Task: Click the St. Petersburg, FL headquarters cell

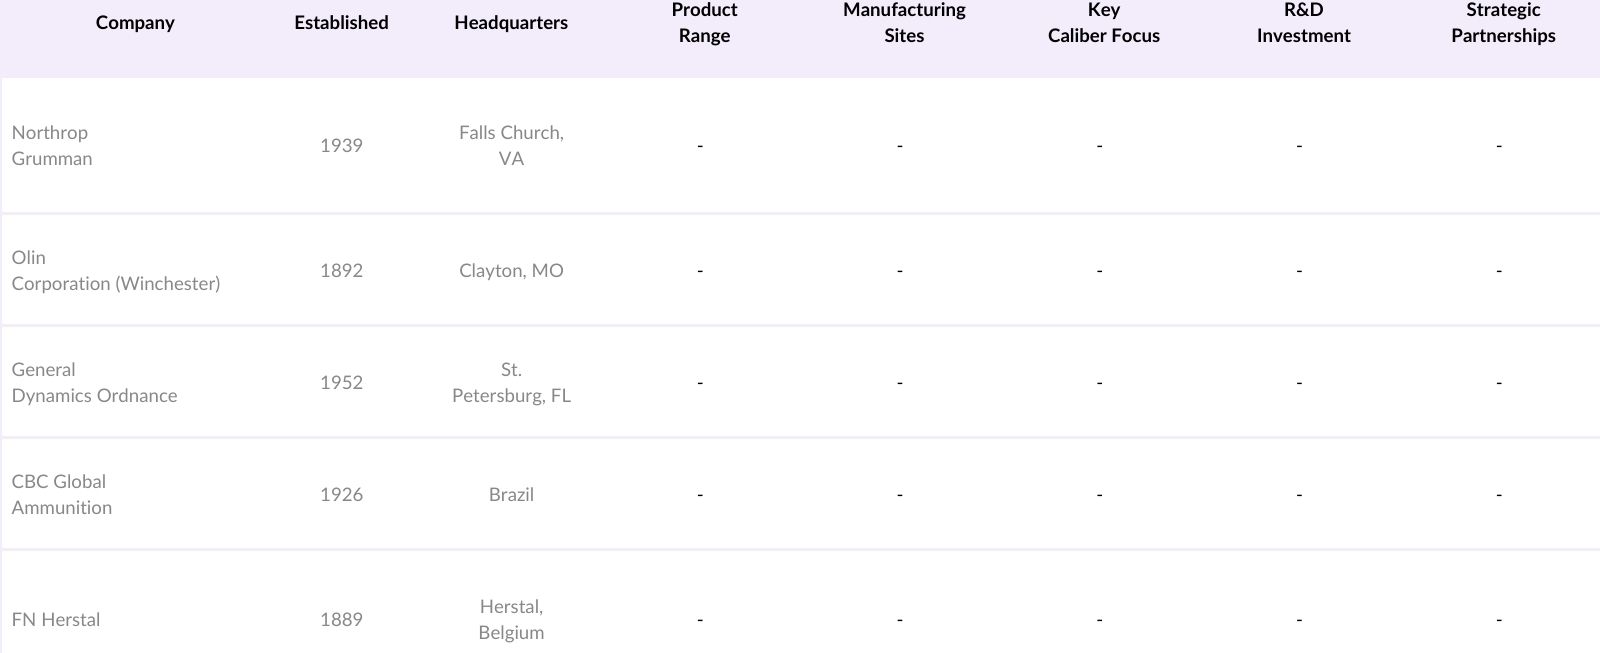Action: tap(511, 383)
